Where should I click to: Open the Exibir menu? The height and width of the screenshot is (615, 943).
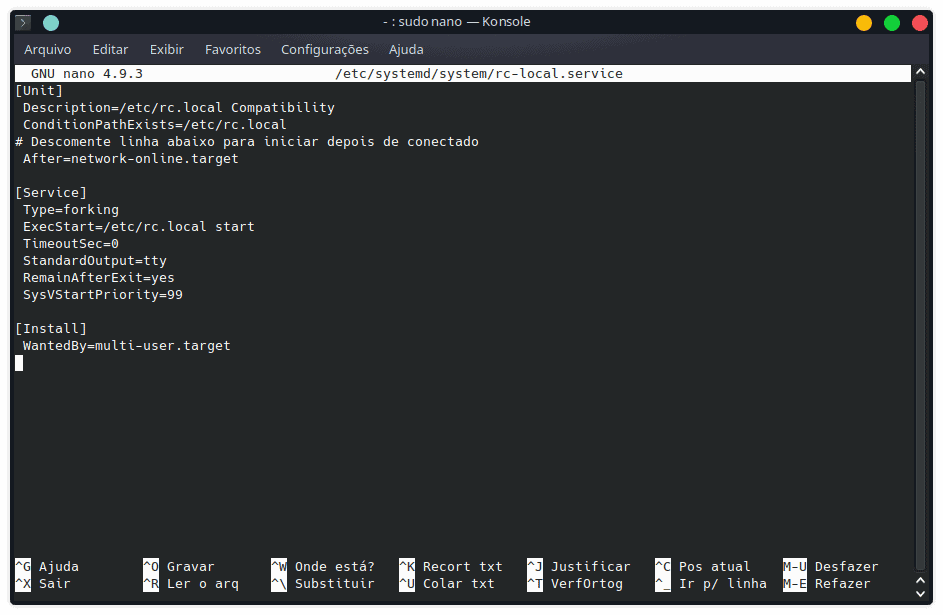[x=167, y=50]
